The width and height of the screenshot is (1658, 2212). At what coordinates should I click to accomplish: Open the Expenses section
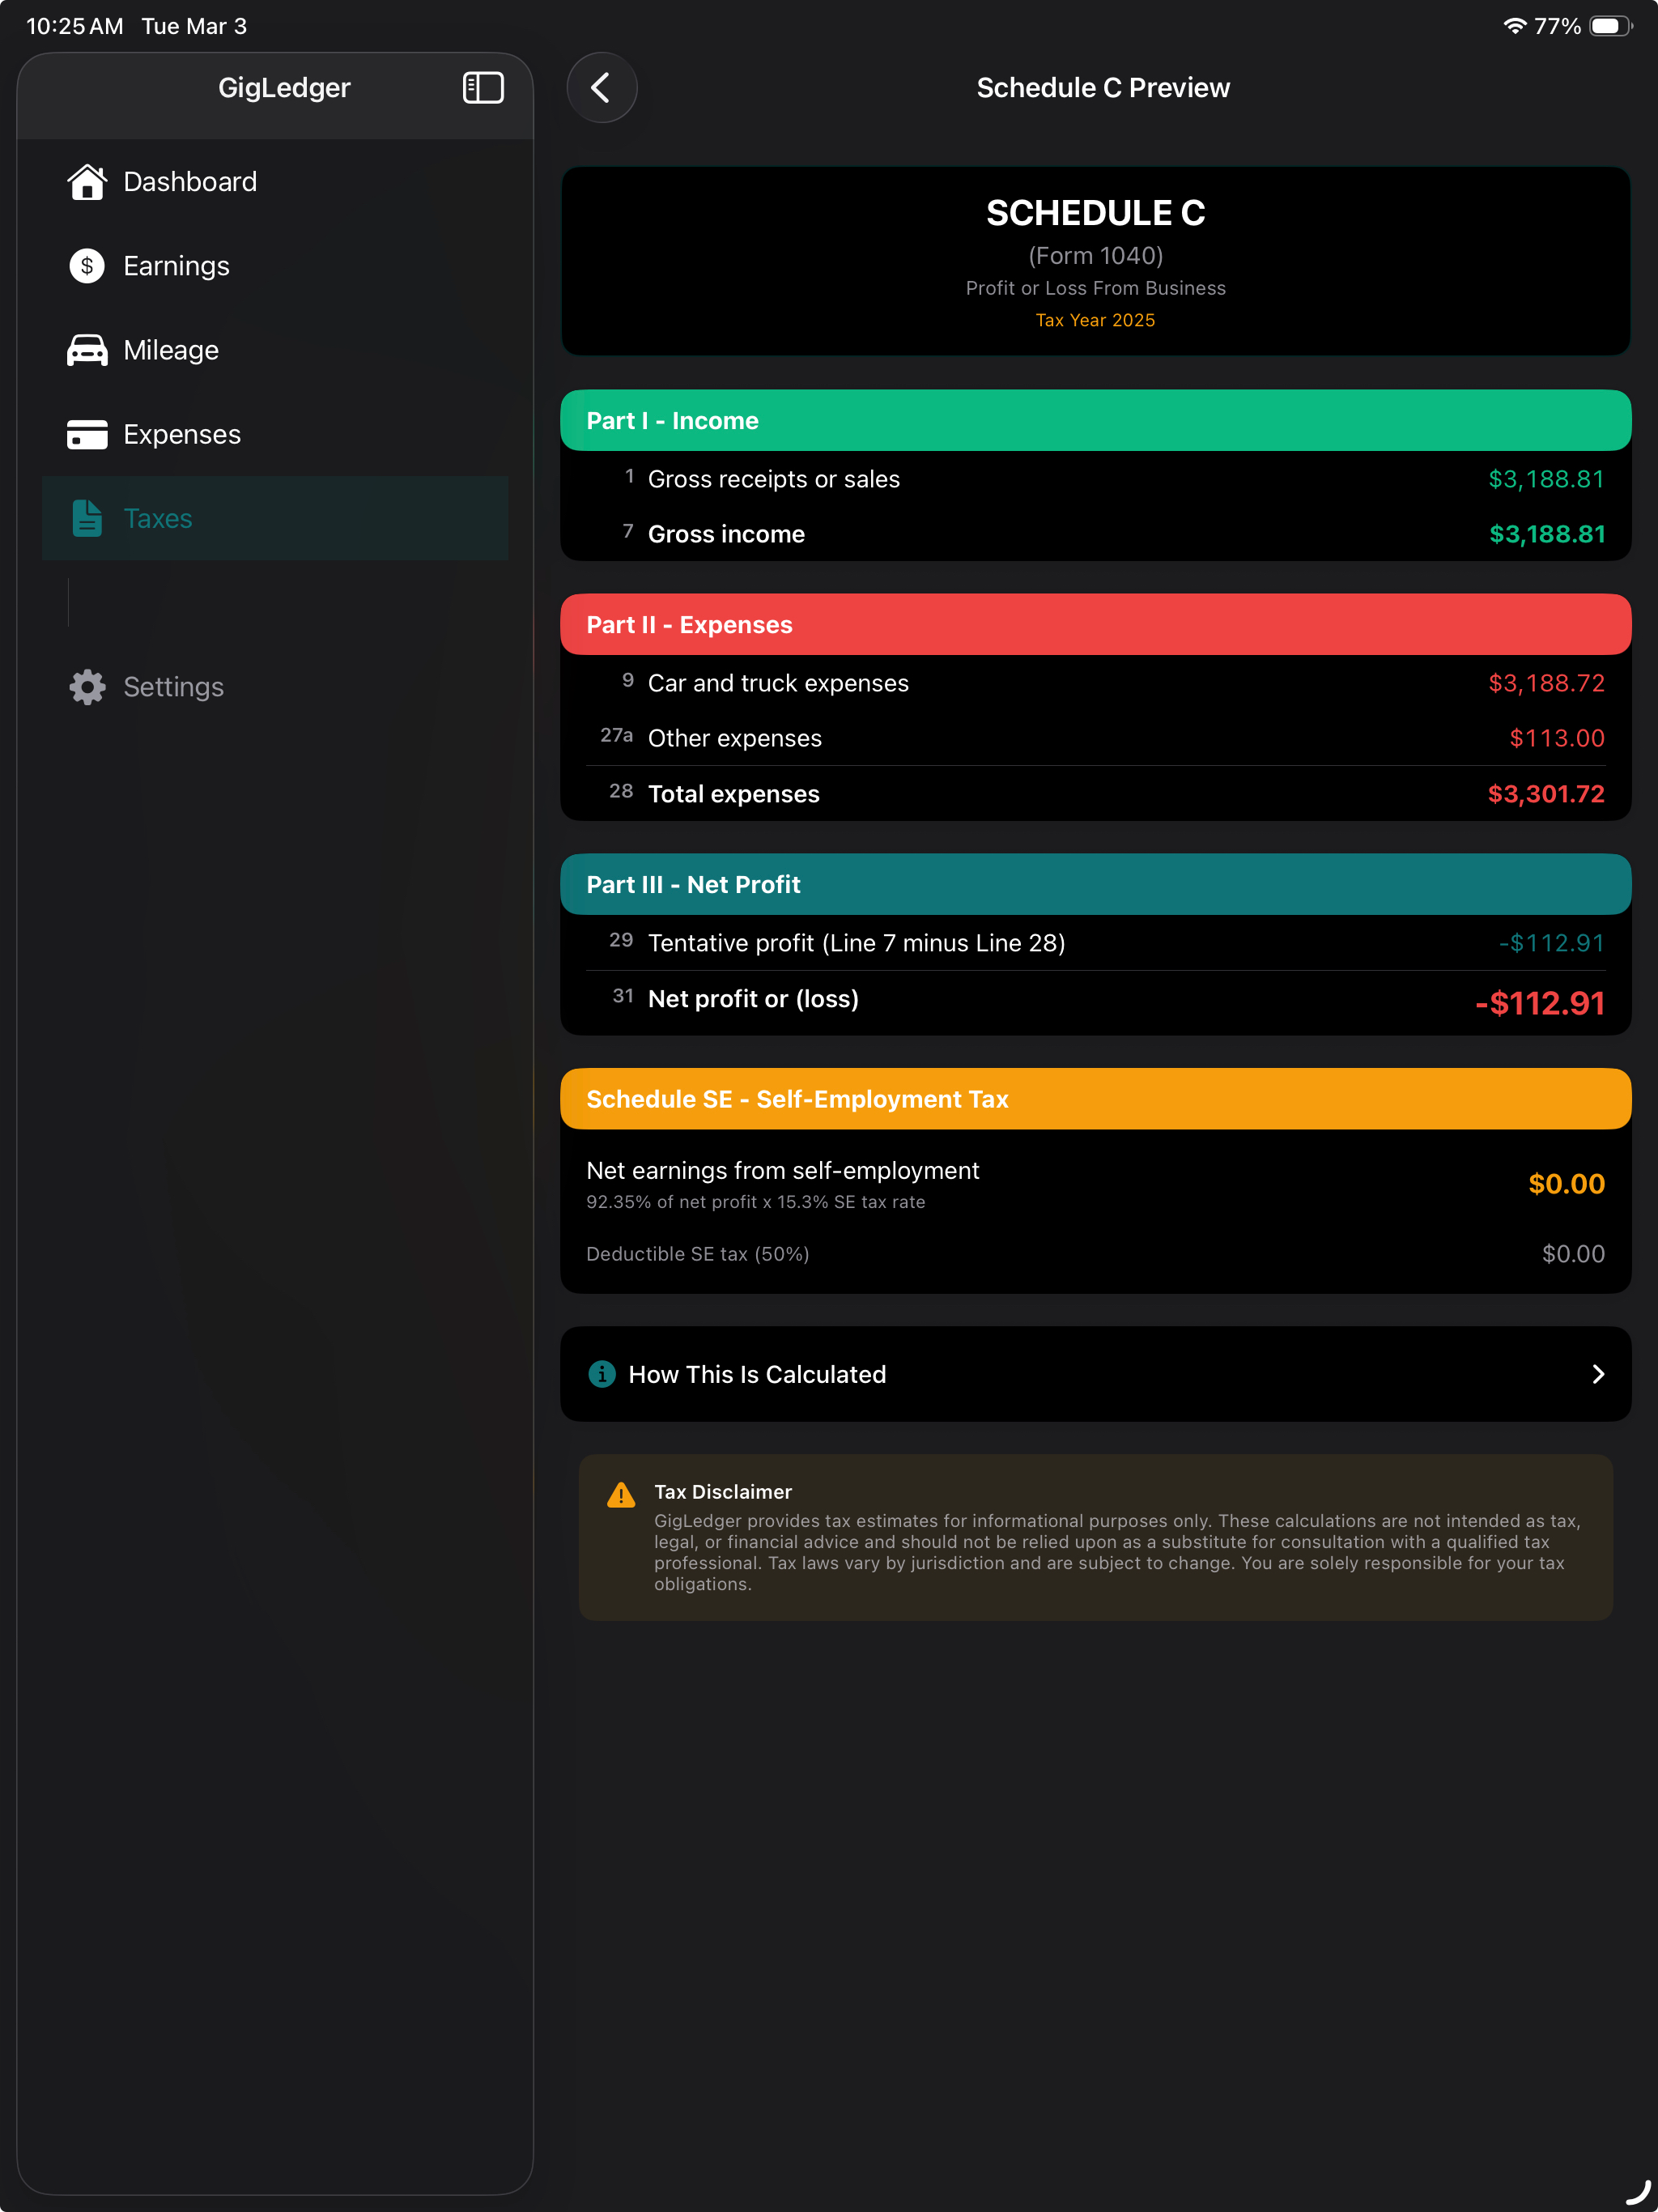[x=275, y=434]
